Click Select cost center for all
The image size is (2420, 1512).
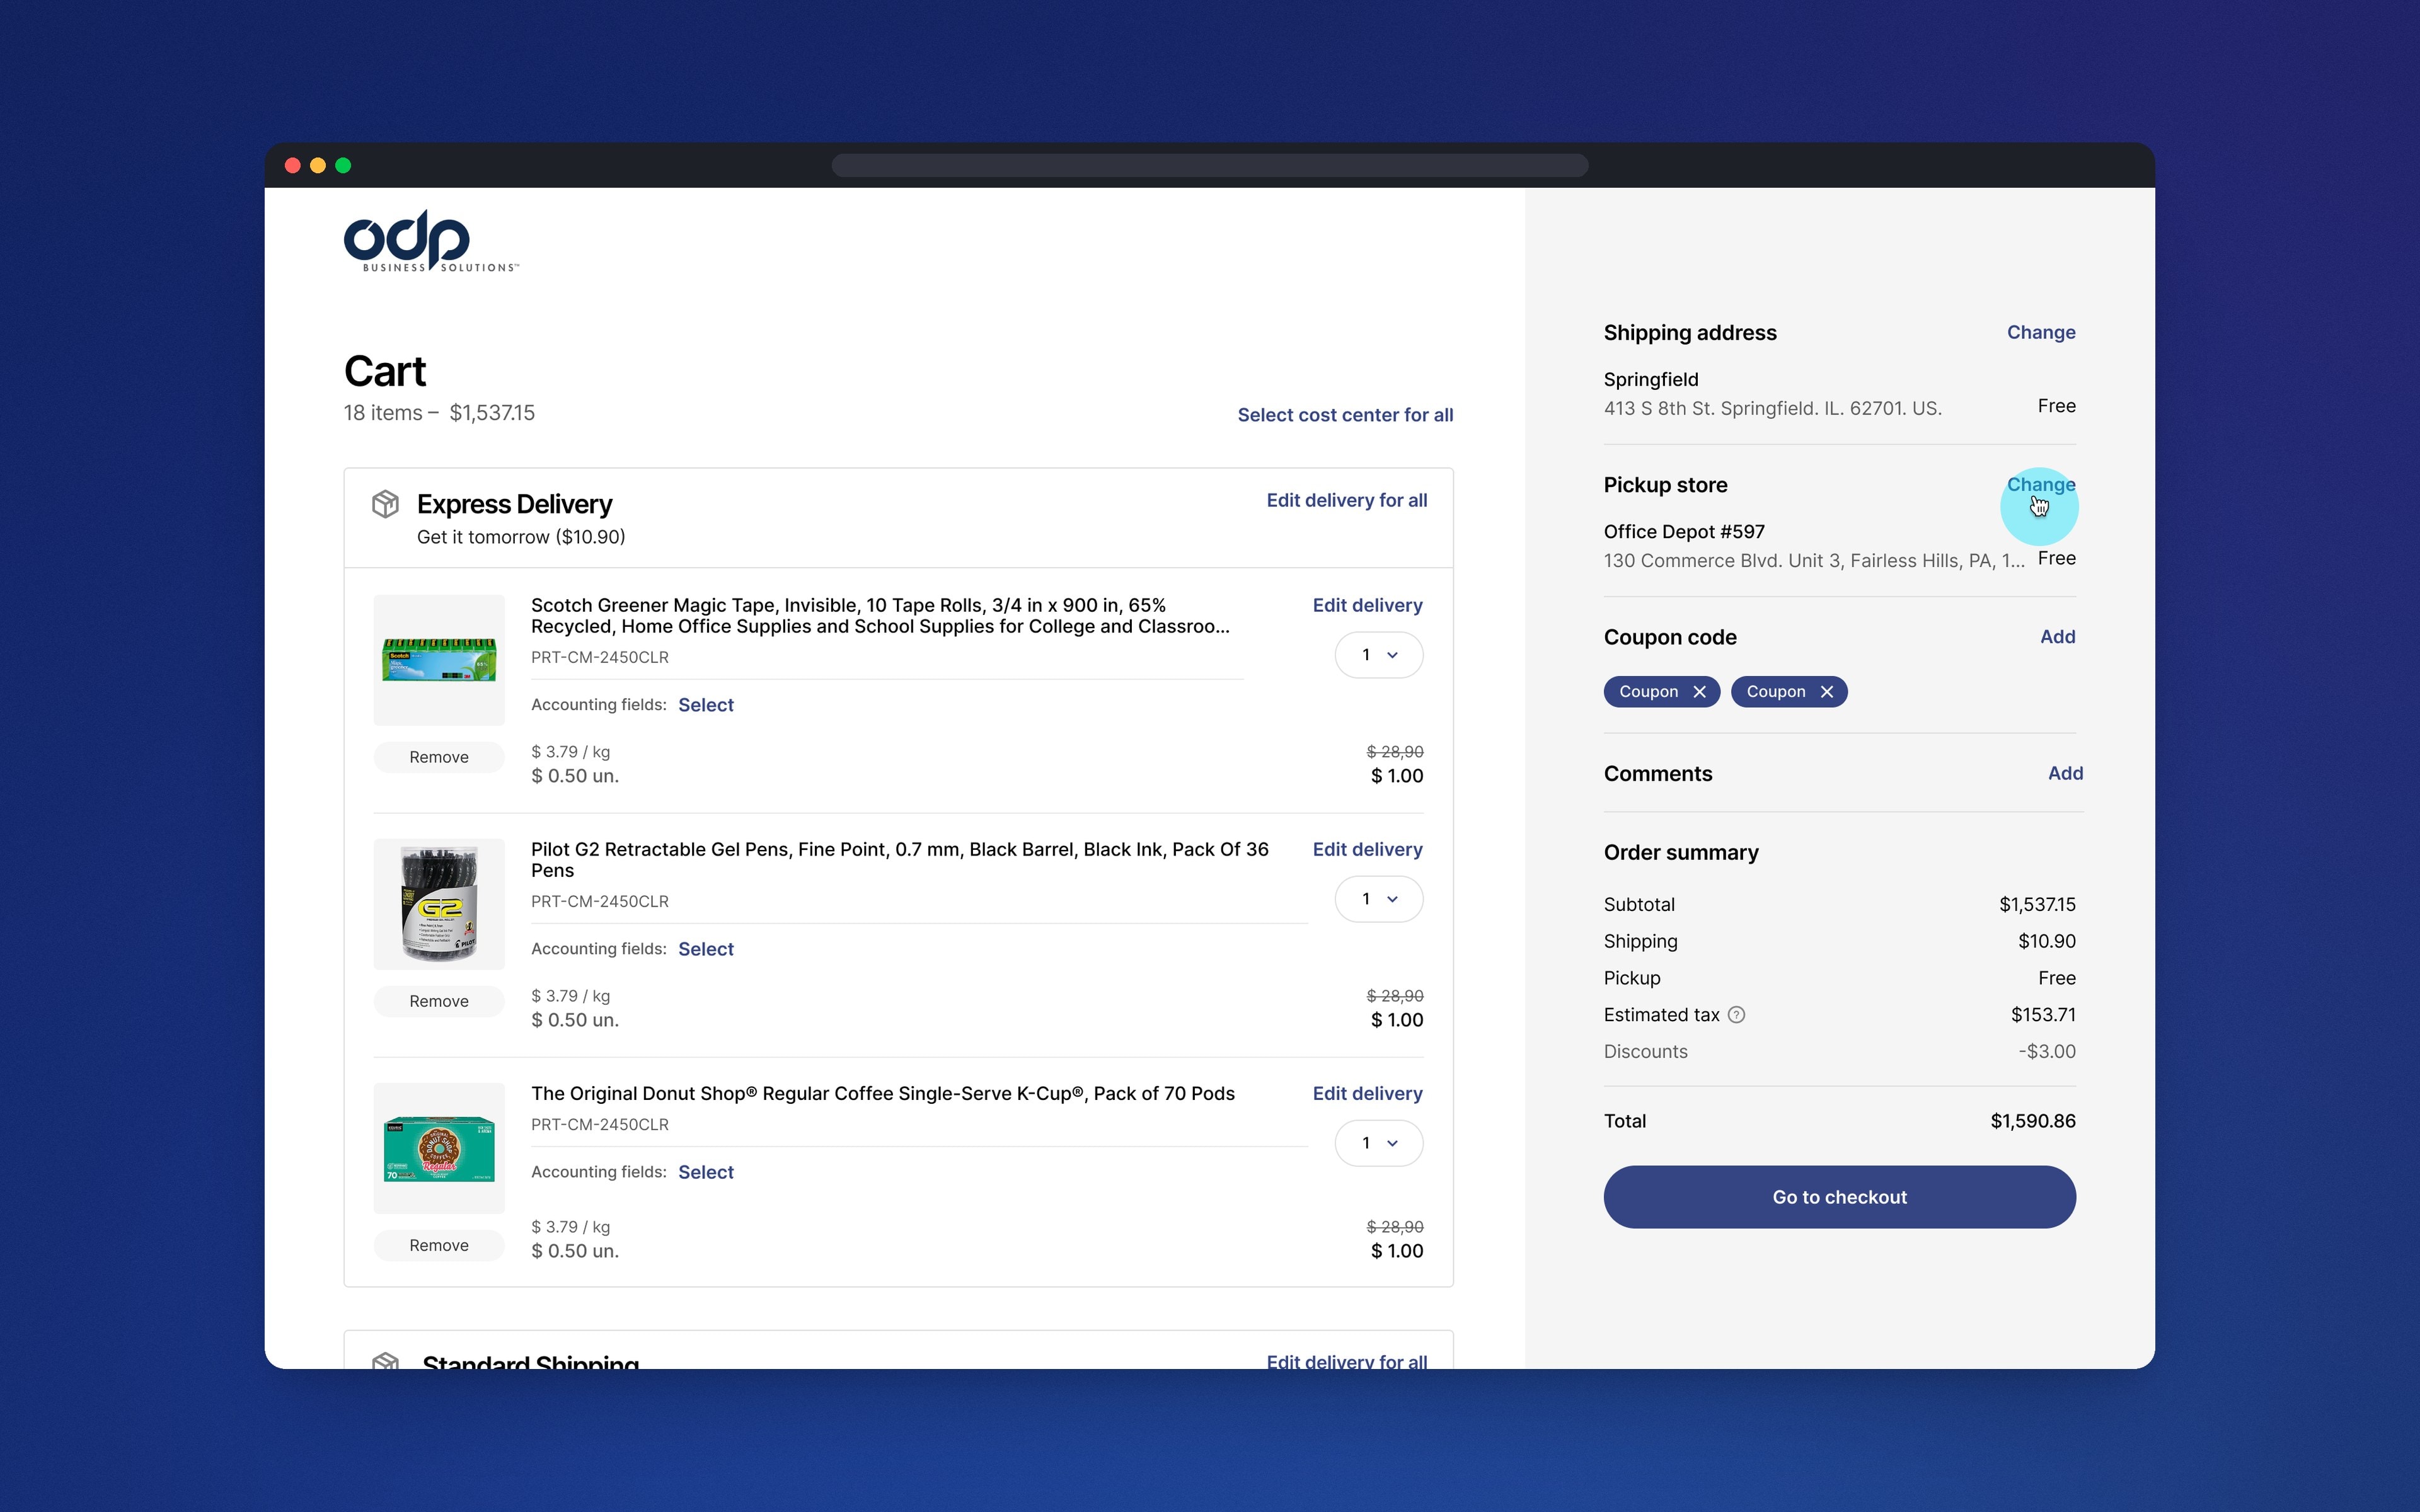point(1345,415)
